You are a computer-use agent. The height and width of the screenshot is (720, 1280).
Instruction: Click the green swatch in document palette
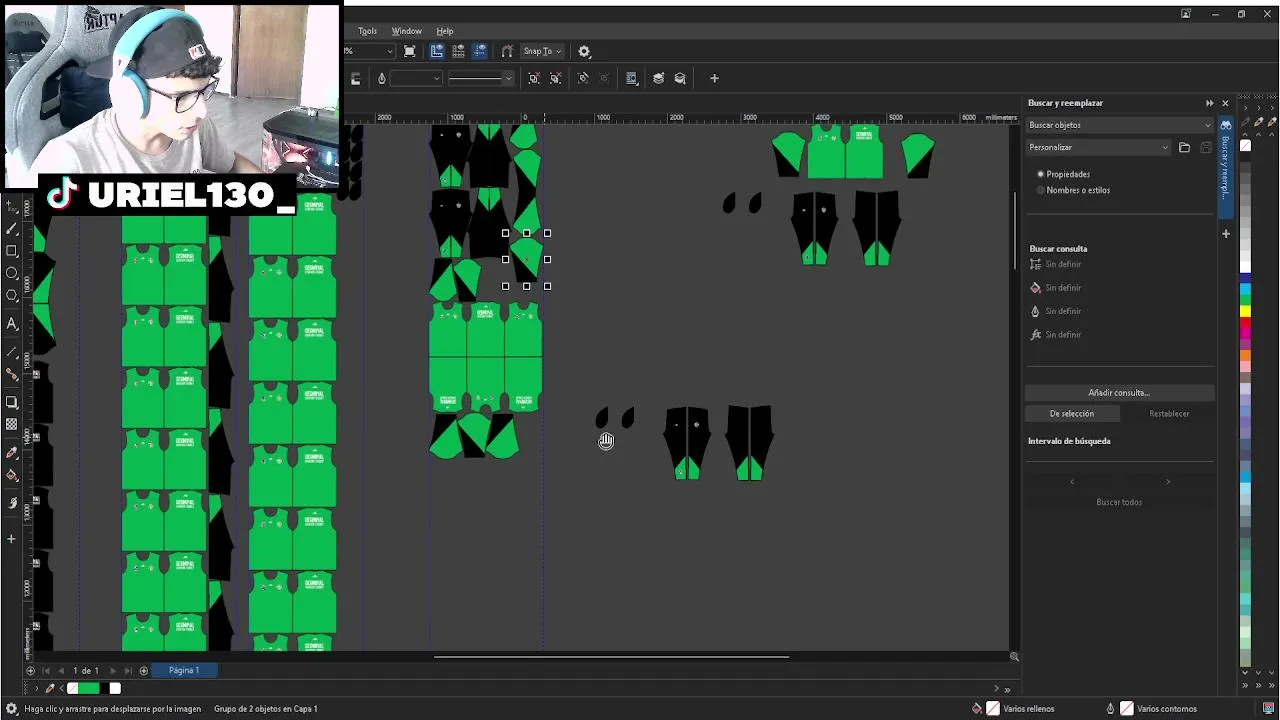click(x=88, y=688)
